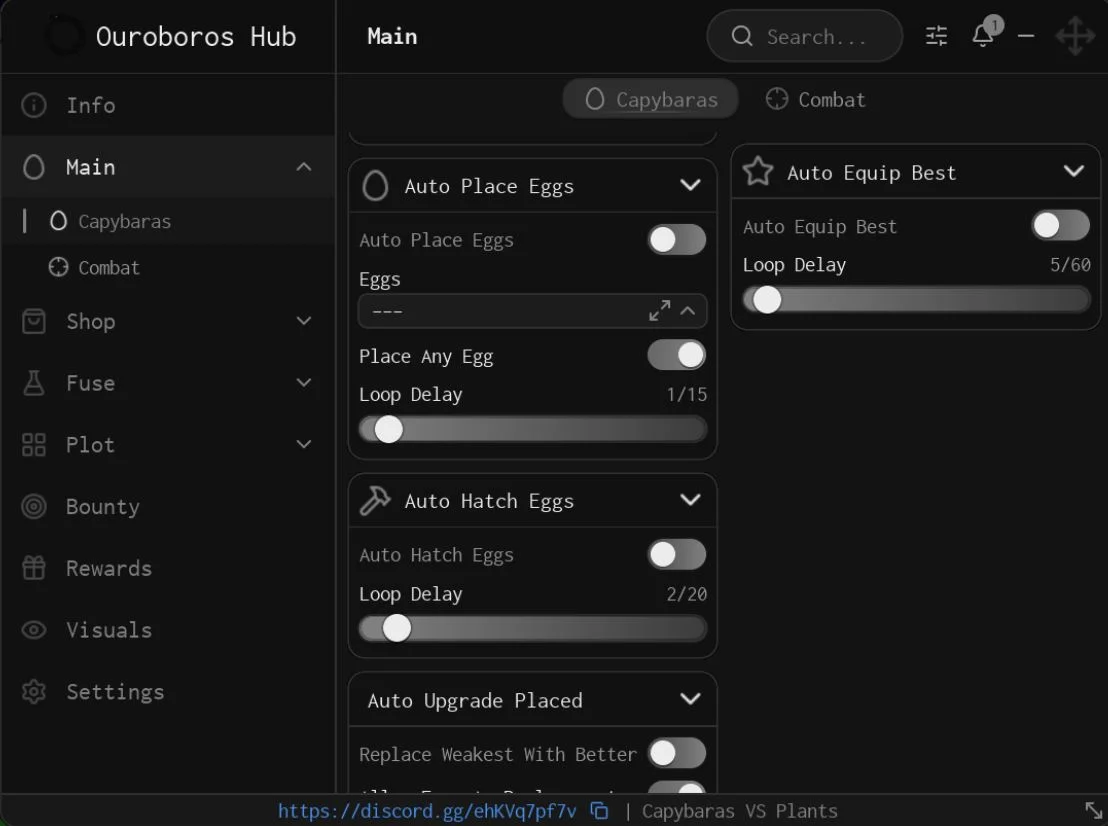This screenshot has width=1108, height=826.
Task: Minimize the hub with dash button
Action: coord(1026,35)
